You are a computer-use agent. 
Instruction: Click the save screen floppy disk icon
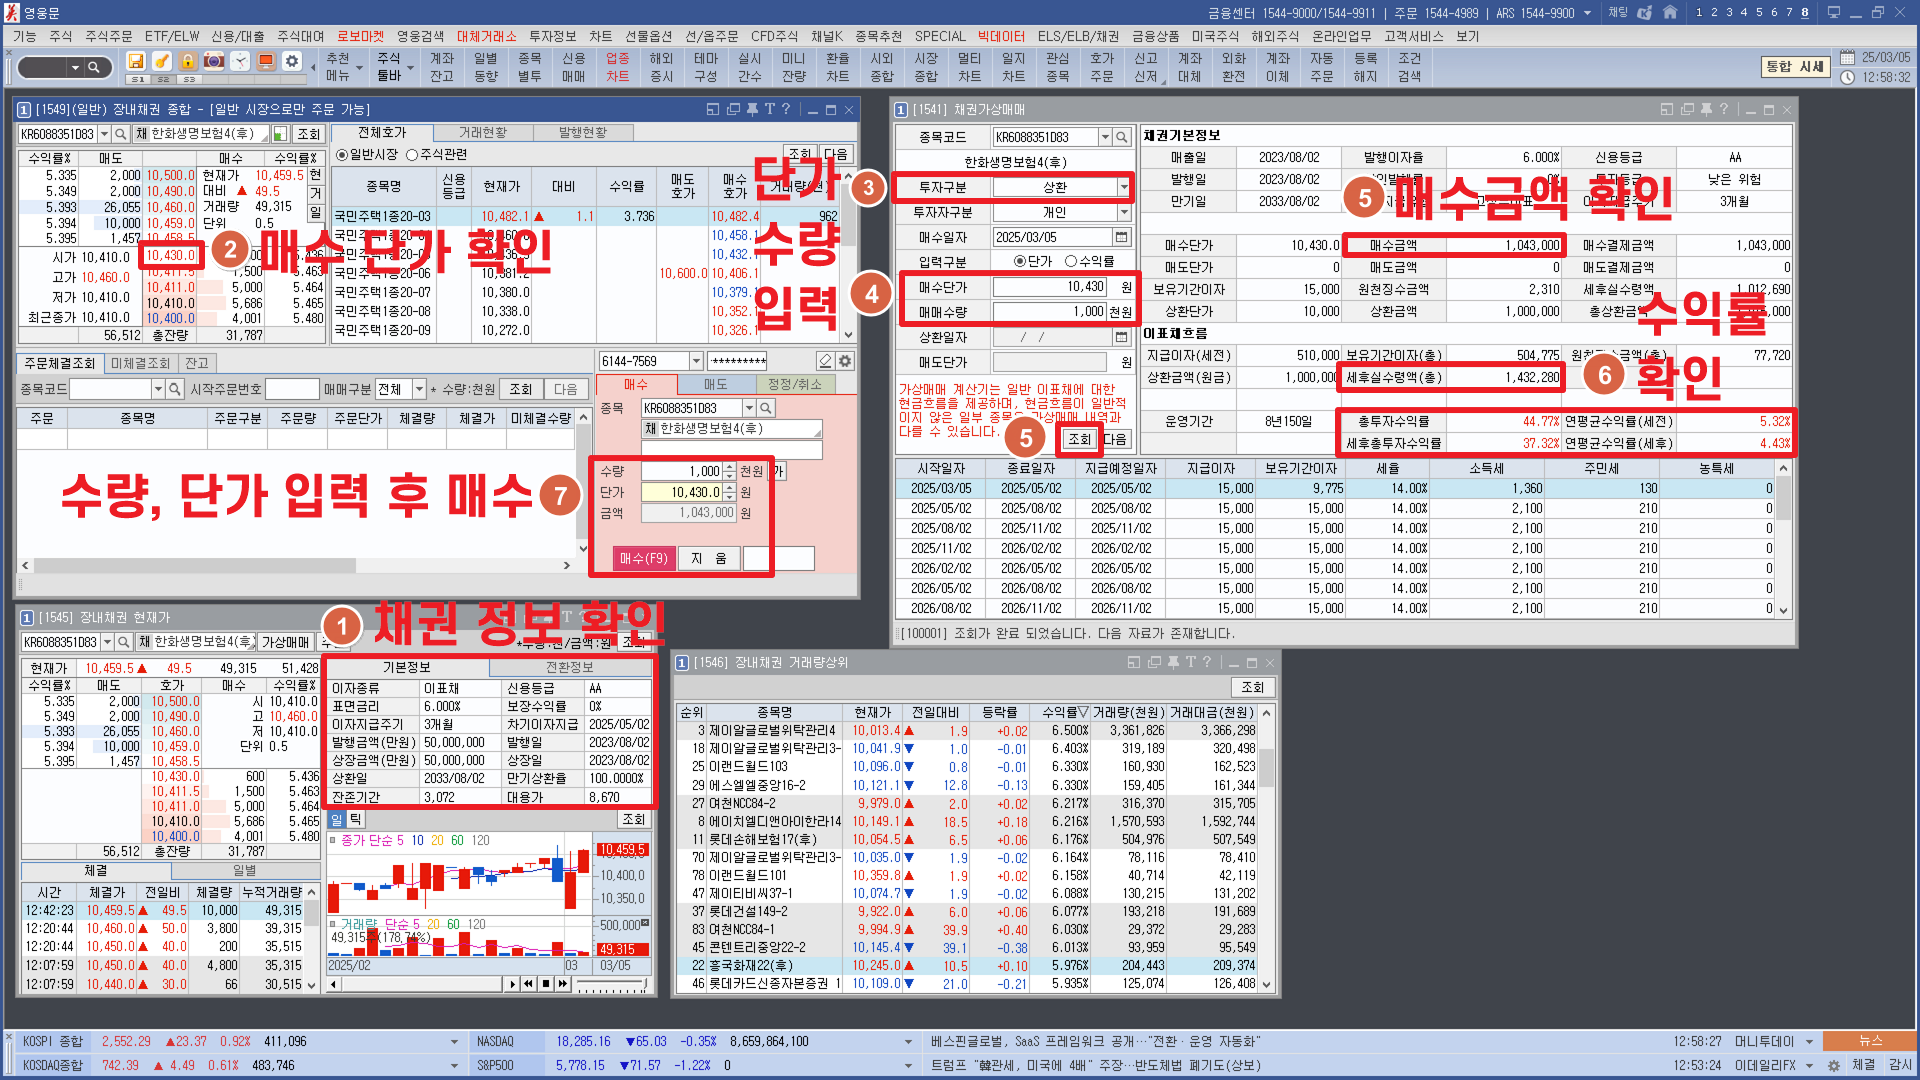(x=136, y=61)
